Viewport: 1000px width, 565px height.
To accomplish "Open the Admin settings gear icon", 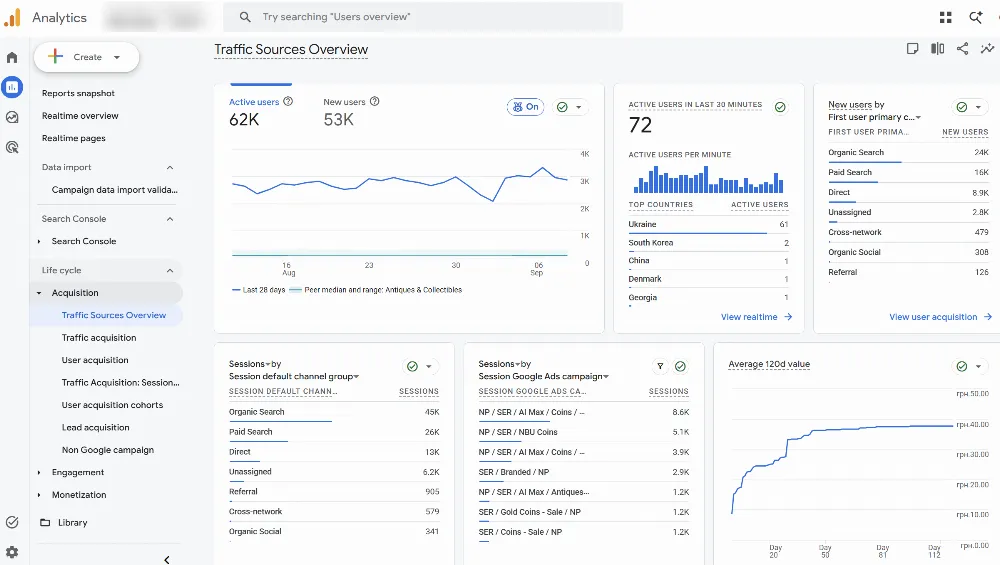I will click(12, 552).
